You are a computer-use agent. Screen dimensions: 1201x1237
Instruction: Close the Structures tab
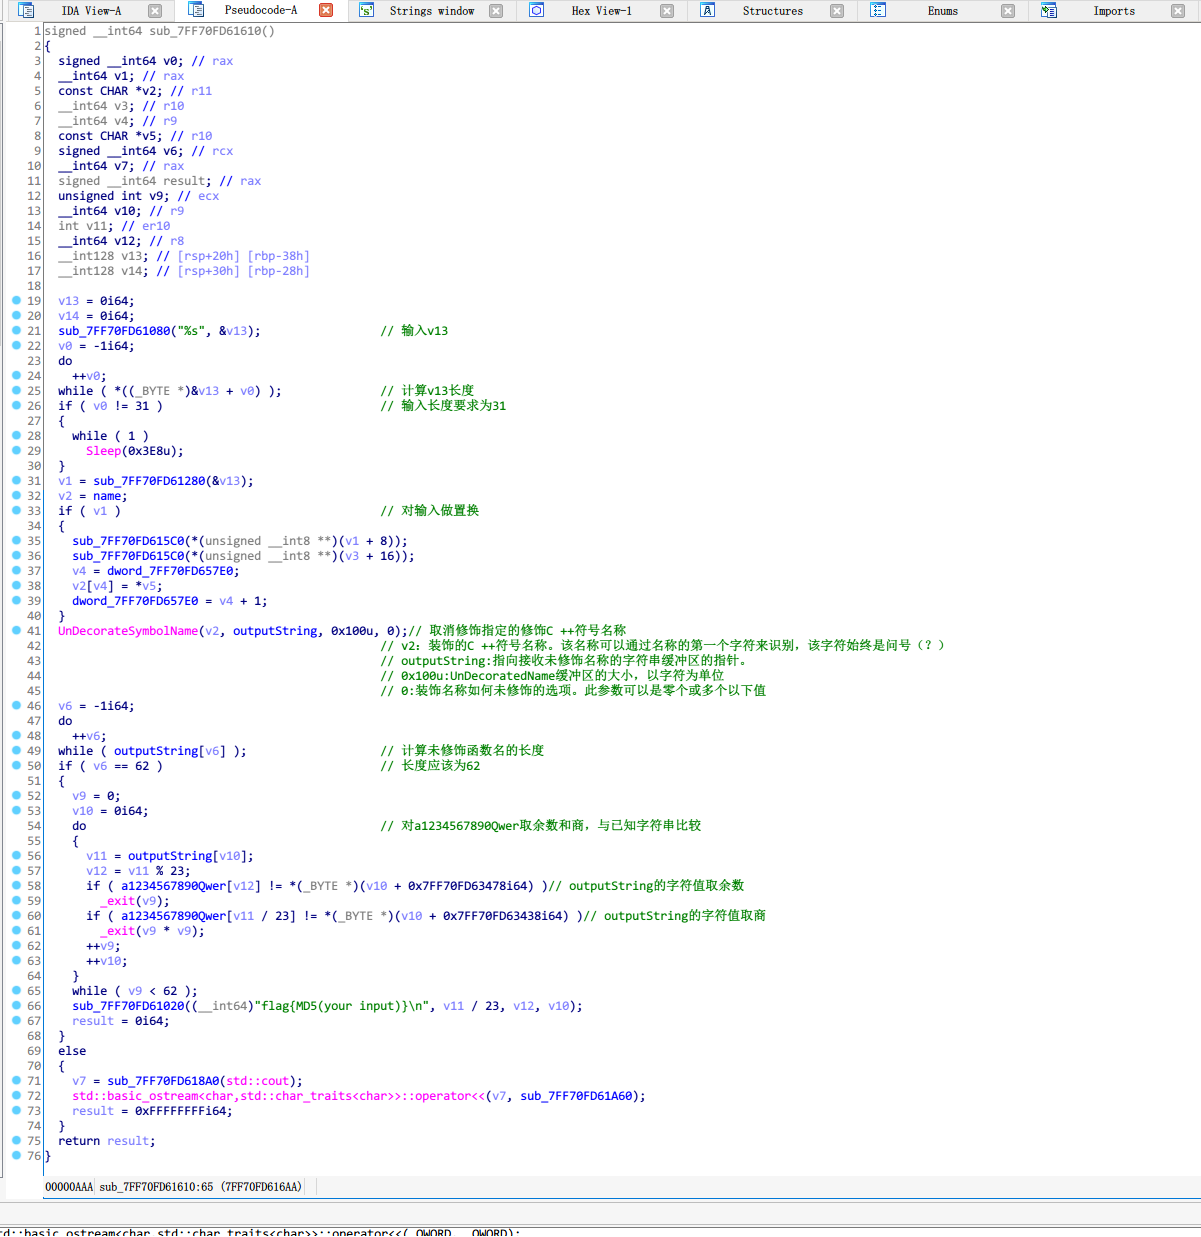(x=837, y=11)
